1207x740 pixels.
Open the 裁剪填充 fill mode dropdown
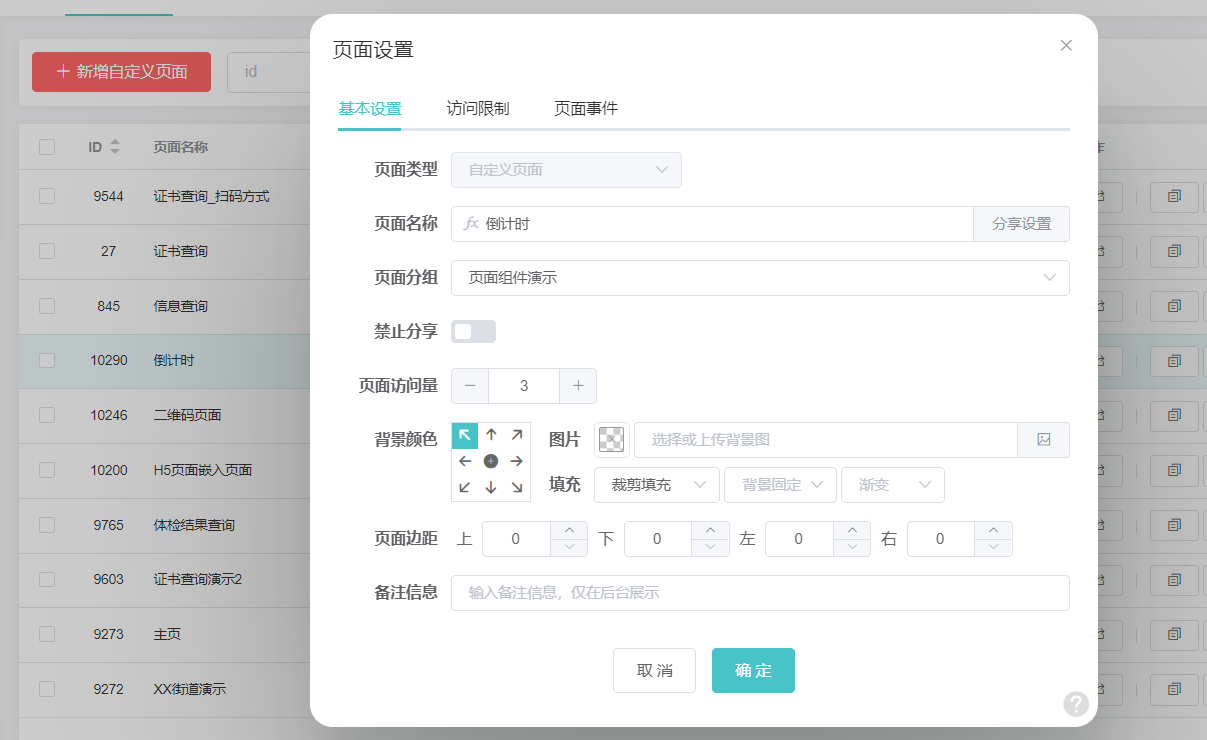click(x=657, y=485)
